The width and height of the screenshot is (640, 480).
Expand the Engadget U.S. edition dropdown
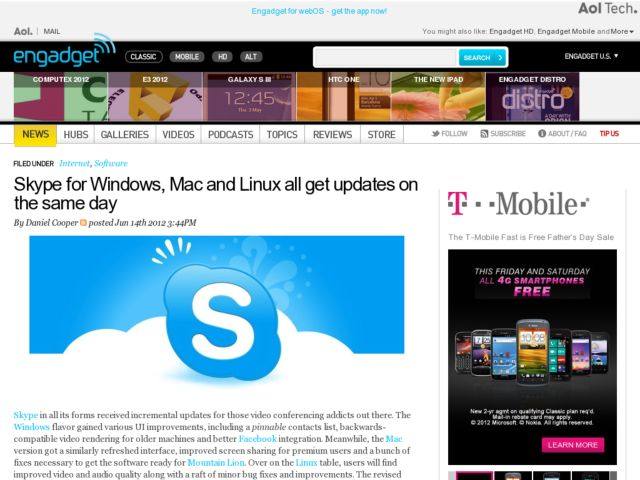click(x=591, y=56)
